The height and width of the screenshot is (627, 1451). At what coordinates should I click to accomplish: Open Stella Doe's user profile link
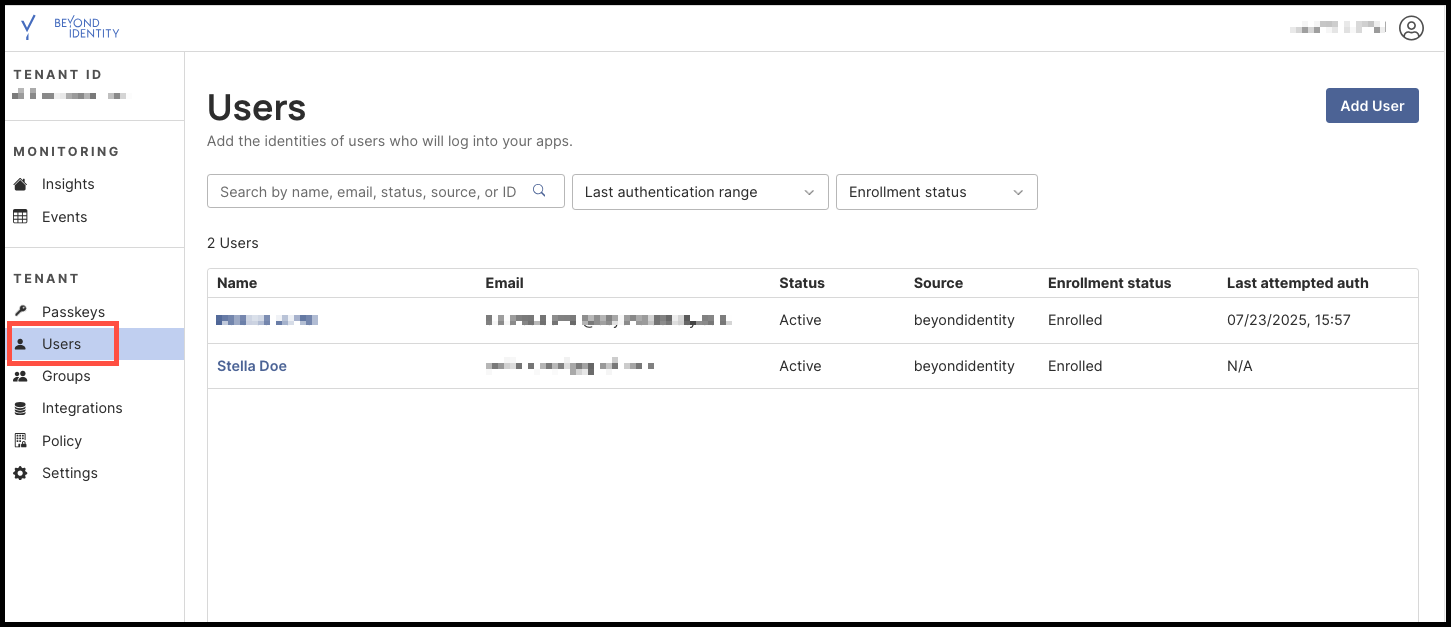click(x=252, y=366)
